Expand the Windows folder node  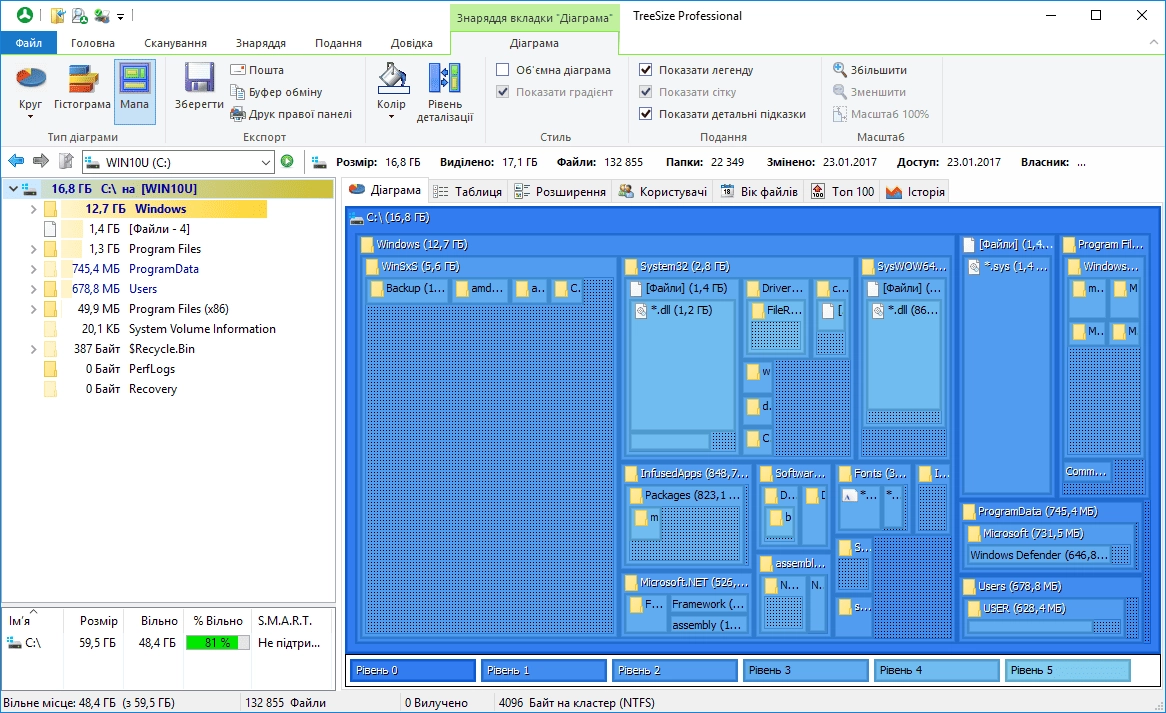[33, 209]
